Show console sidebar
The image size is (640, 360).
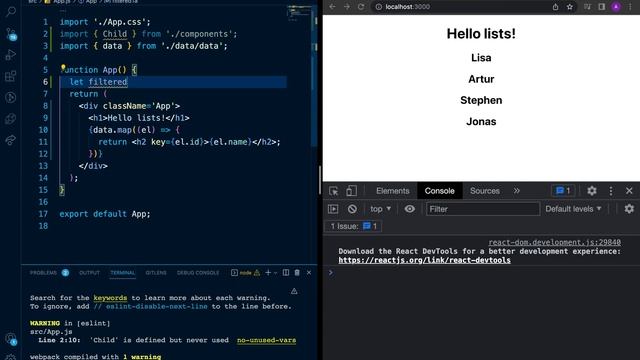pos(333,209)
